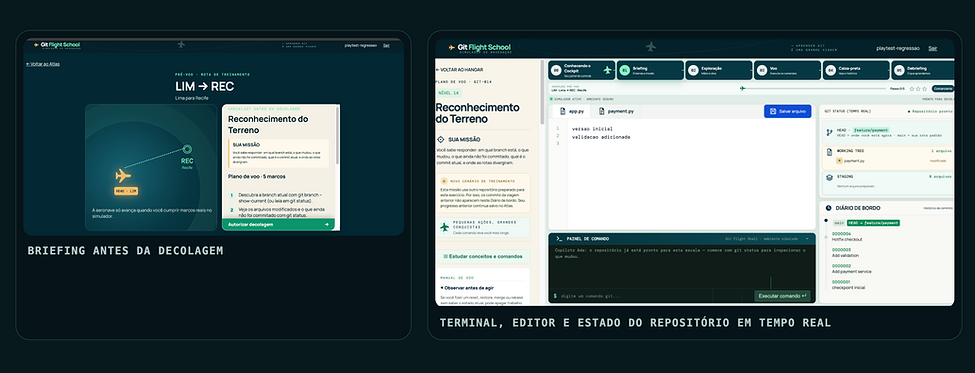Click the payment.py tab file icon
Screen dimensions: 975x373
(602, 111)
